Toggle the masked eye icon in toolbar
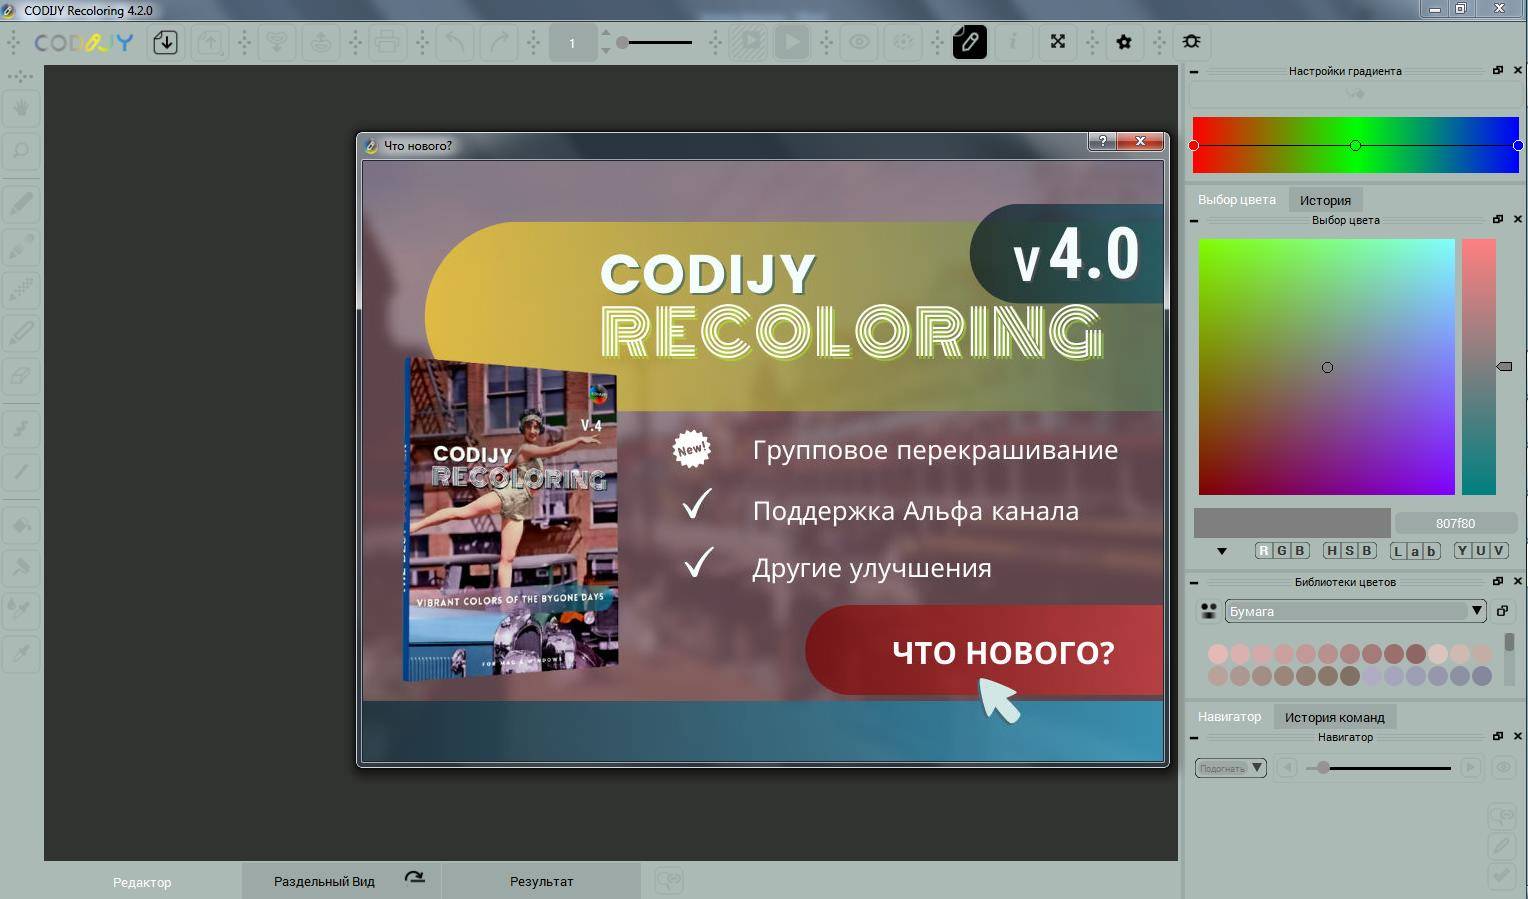 (903, 42)
